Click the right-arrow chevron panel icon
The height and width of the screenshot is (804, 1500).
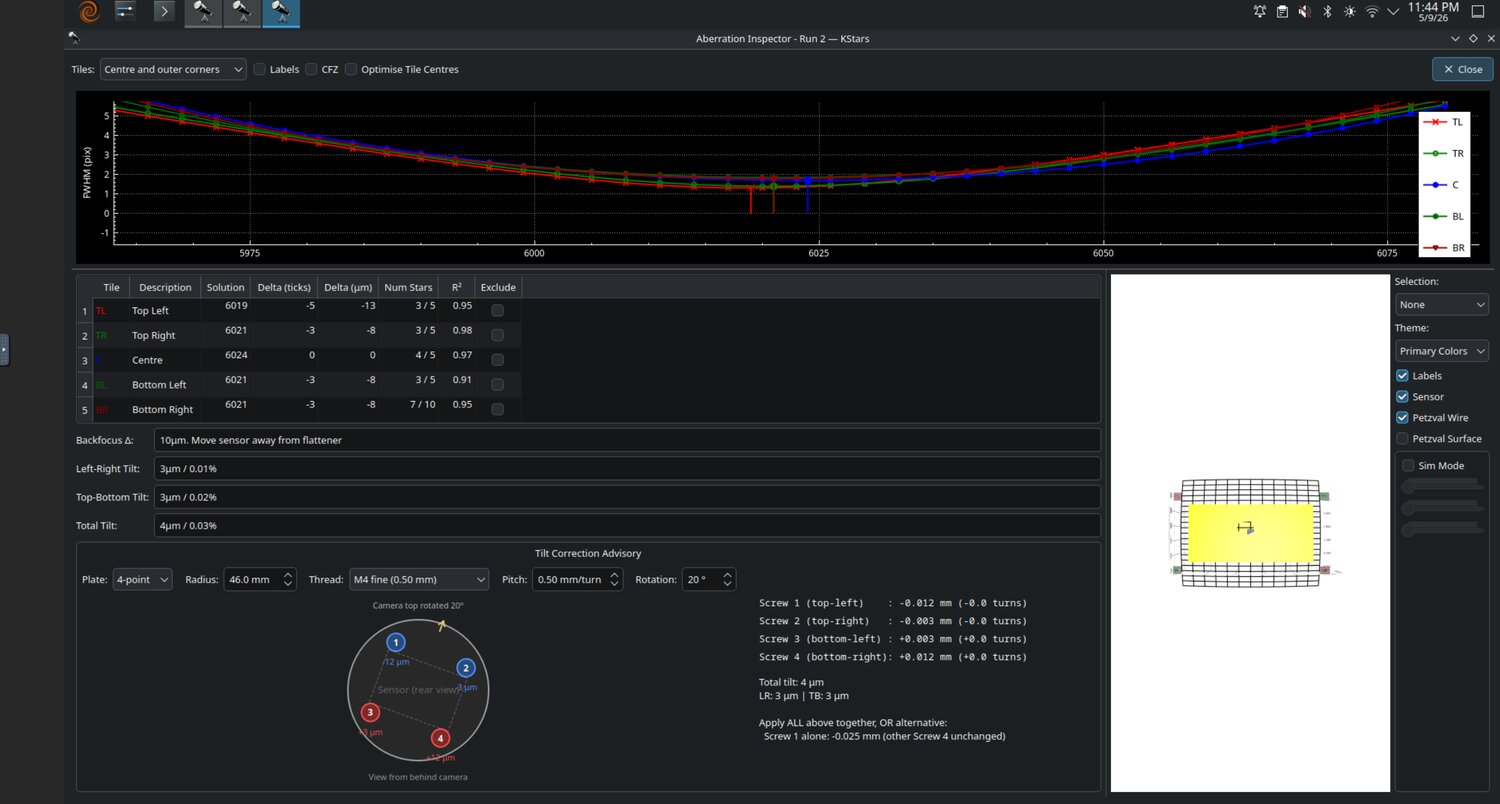pyautogui.click(x=164, y=12)
